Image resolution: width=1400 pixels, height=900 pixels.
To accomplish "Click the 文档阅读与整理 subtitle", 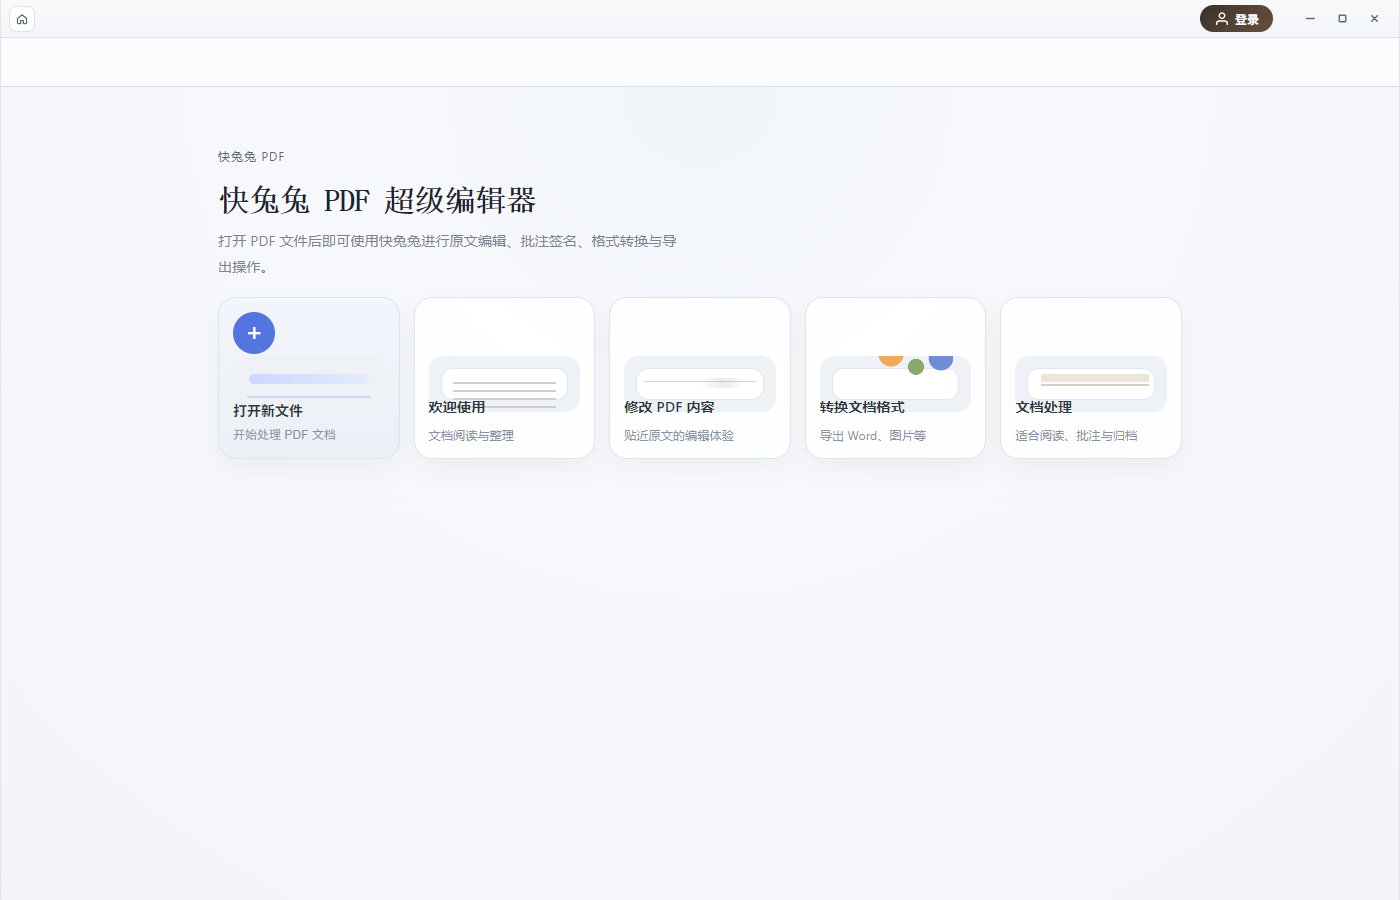I will (x=471, y=436).
